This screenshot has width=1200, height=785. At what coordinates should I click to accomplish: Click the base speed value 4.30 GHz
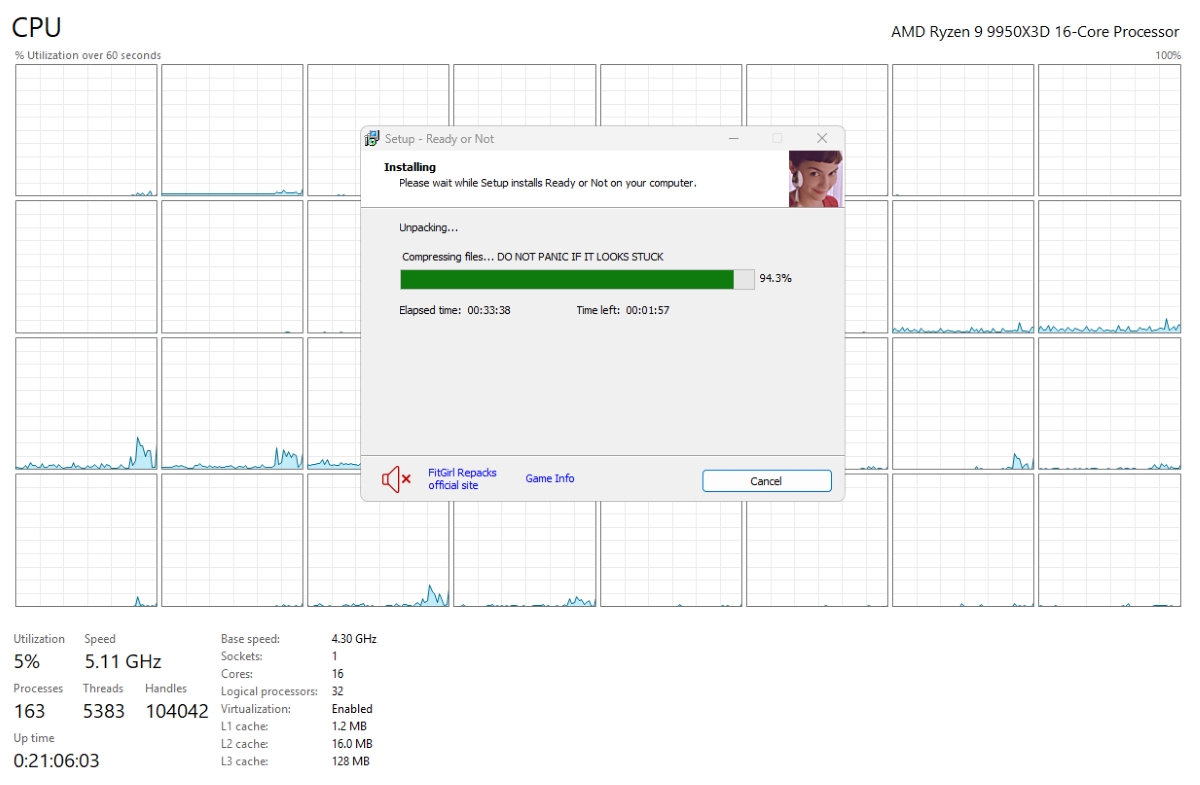coord(354,638)
